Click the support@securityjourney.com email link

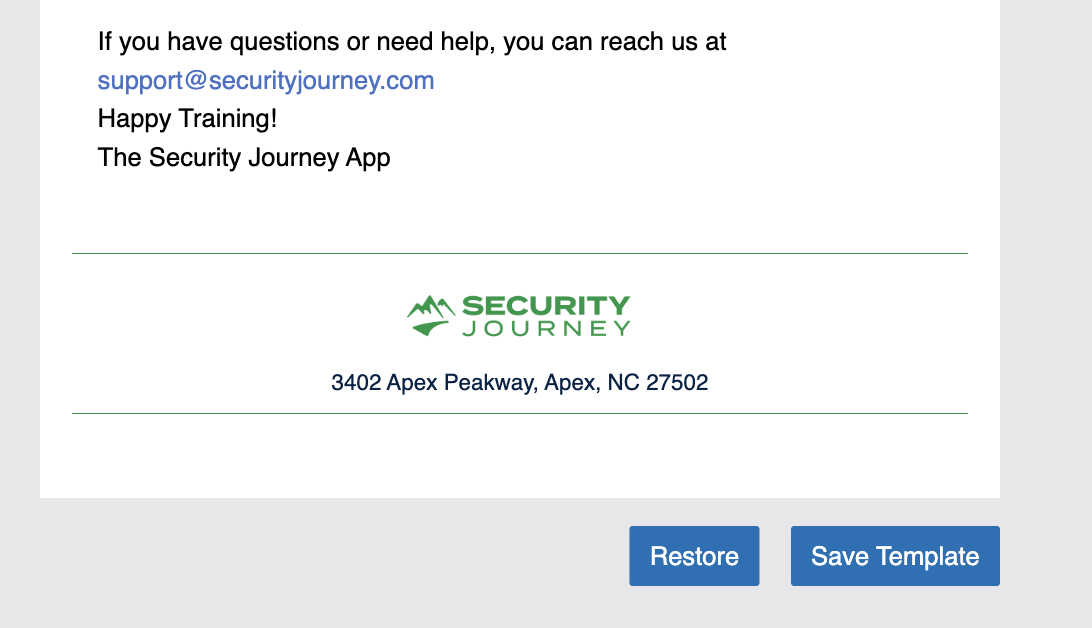click(x=266, y=81)
